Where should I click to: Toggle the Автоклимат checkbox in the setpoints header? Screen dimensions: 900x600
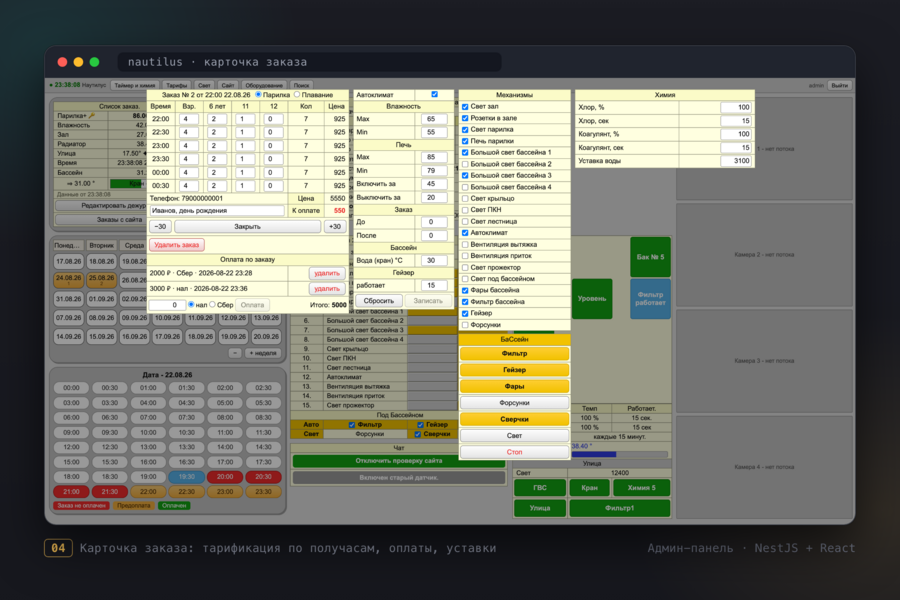click(435, 95)
